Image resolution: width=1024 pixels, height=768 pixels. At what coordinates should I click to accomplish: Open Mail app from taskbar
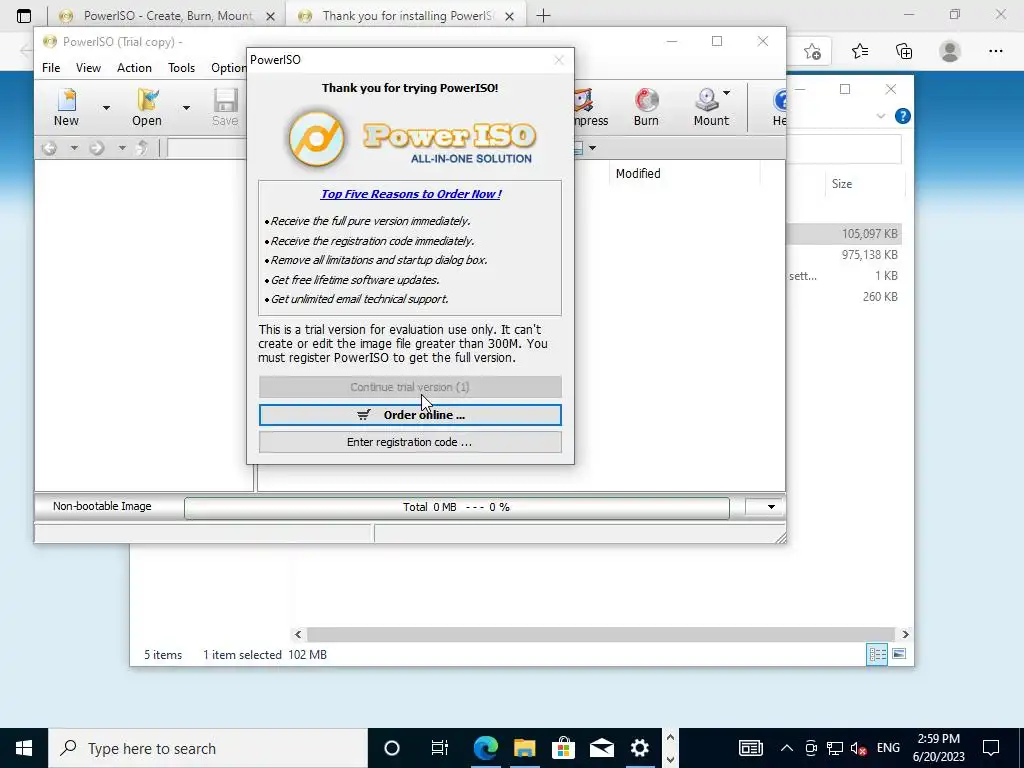(x=601, y=748)
